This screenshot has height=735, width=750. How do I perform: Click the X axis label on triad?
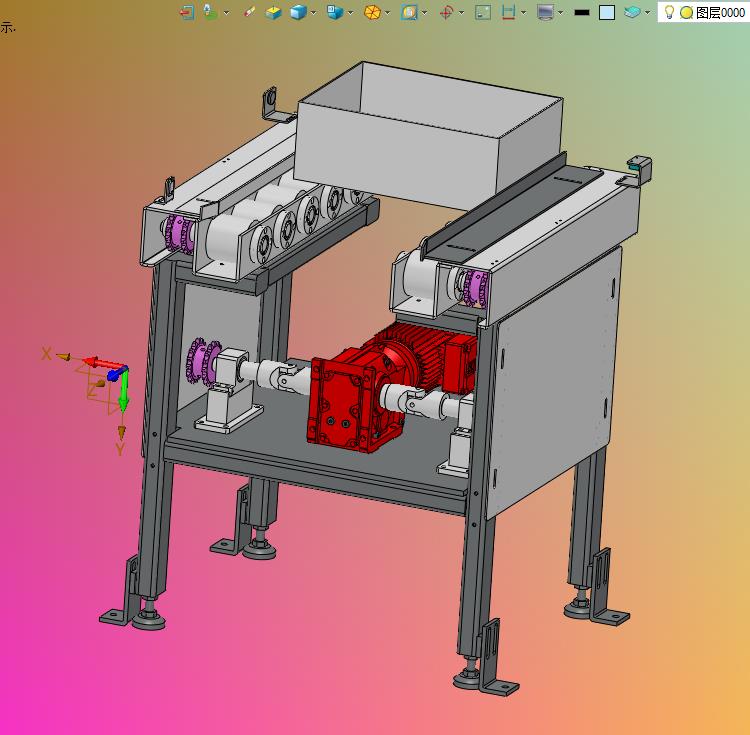pyautogui.click(x=46, y=353)
